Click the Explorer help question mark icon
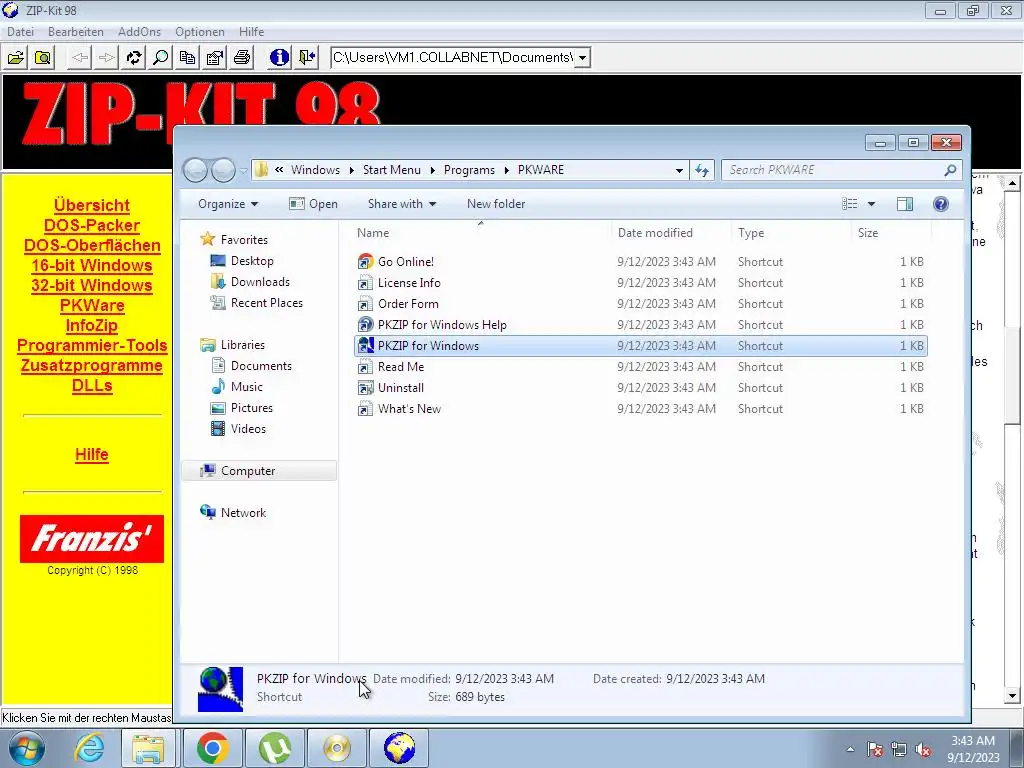 941,204
